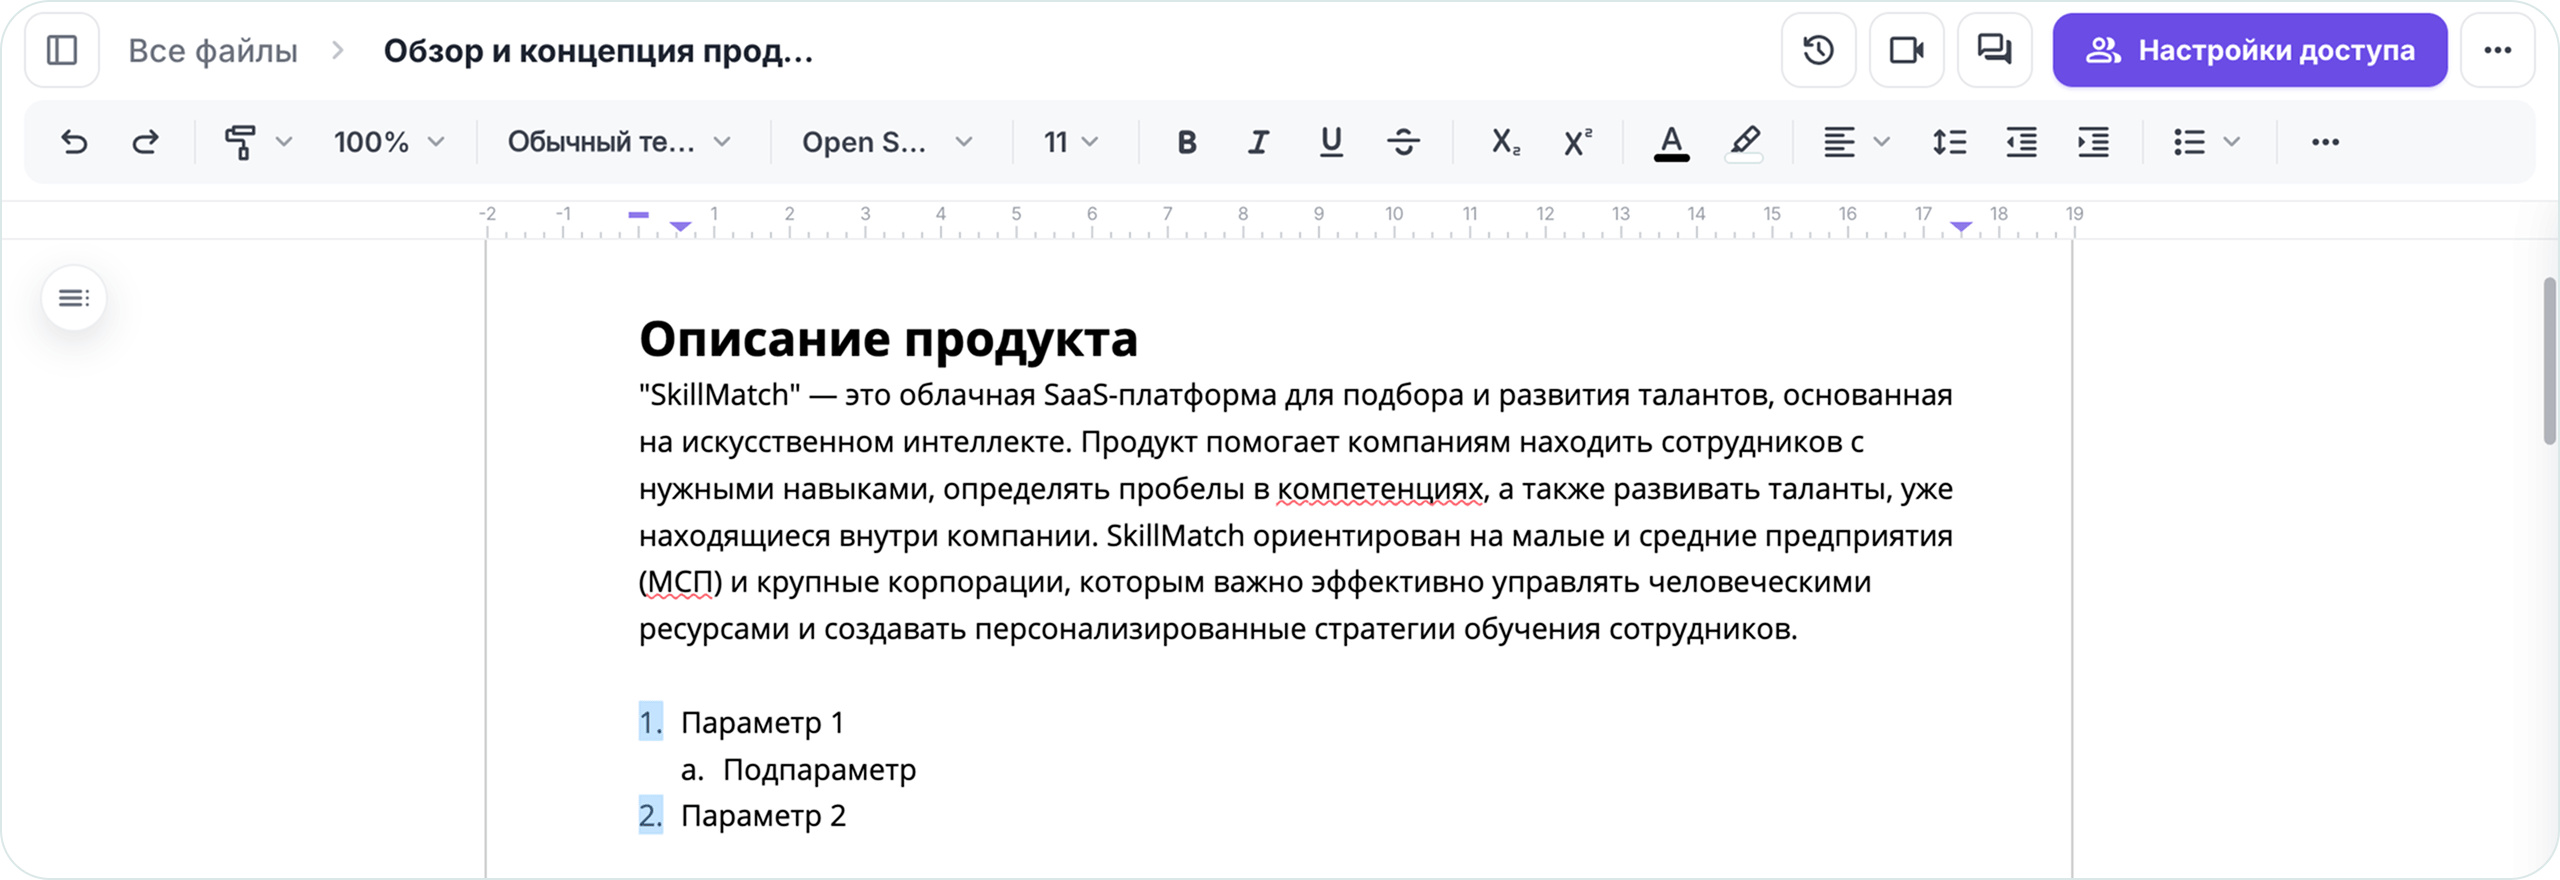Click the text alignment icon
This screenshot has width=2560, height=880.
(1838, 142)
